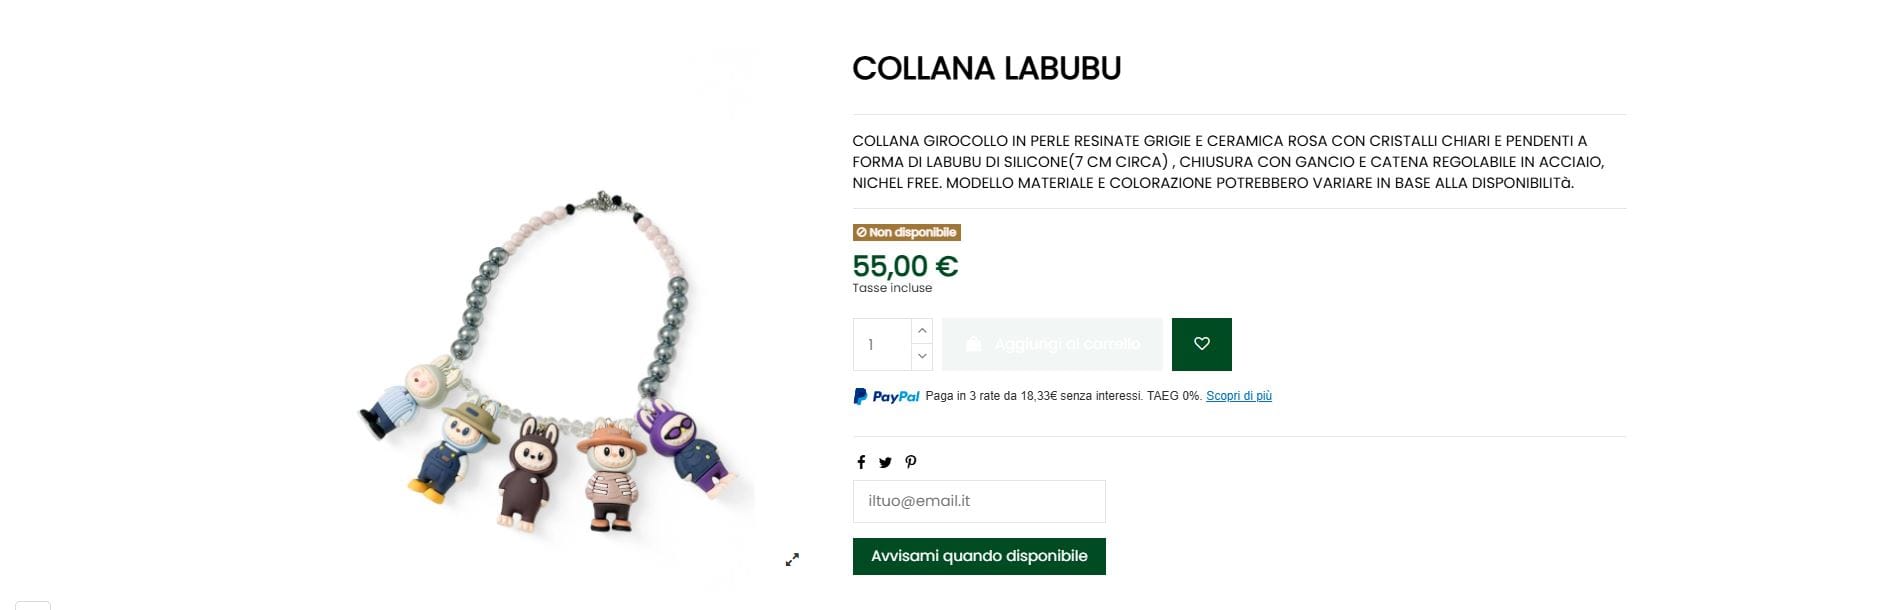Screen dimensions: 1904x610
Task: Share product on Facebook
Action: point(861,462)
